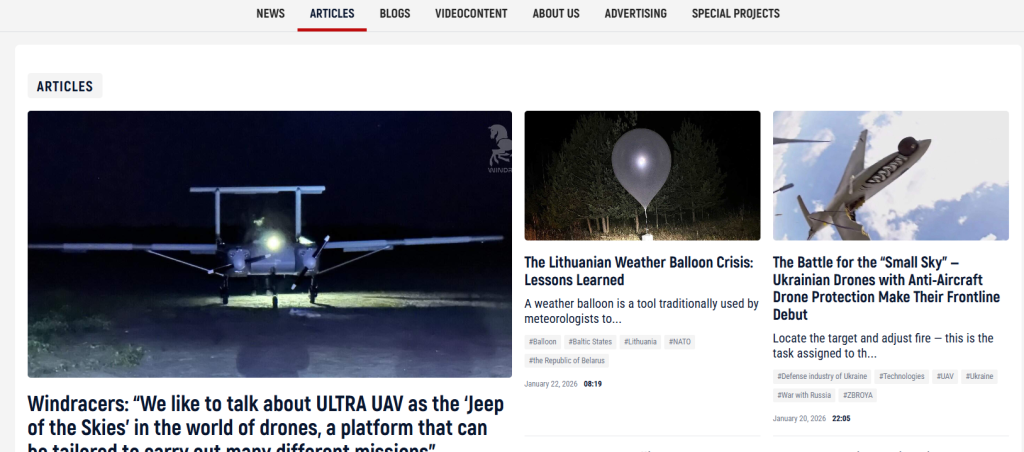This screenshot has width=1024, height=452.
Task: Select the ARTICLES tab
Action: 332,14
